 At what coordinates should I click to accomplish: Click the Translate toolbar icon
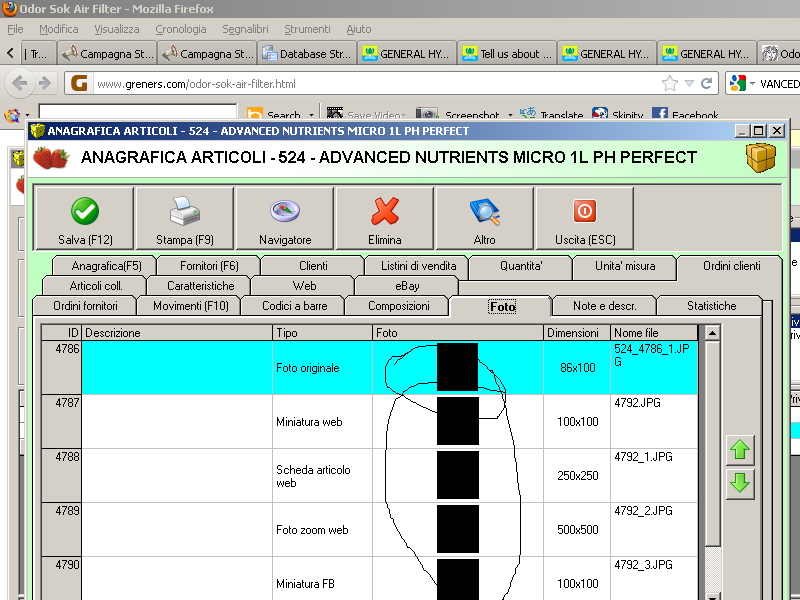[528, 113]
